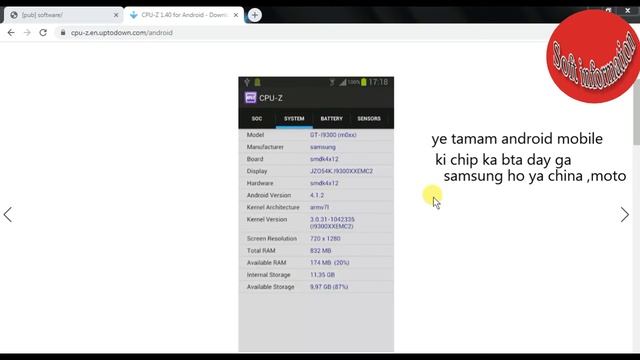Show the previous screenshot with the left chevron
Image resolution: width=640 pixels, height=360 pixels.
click(8, 215)
